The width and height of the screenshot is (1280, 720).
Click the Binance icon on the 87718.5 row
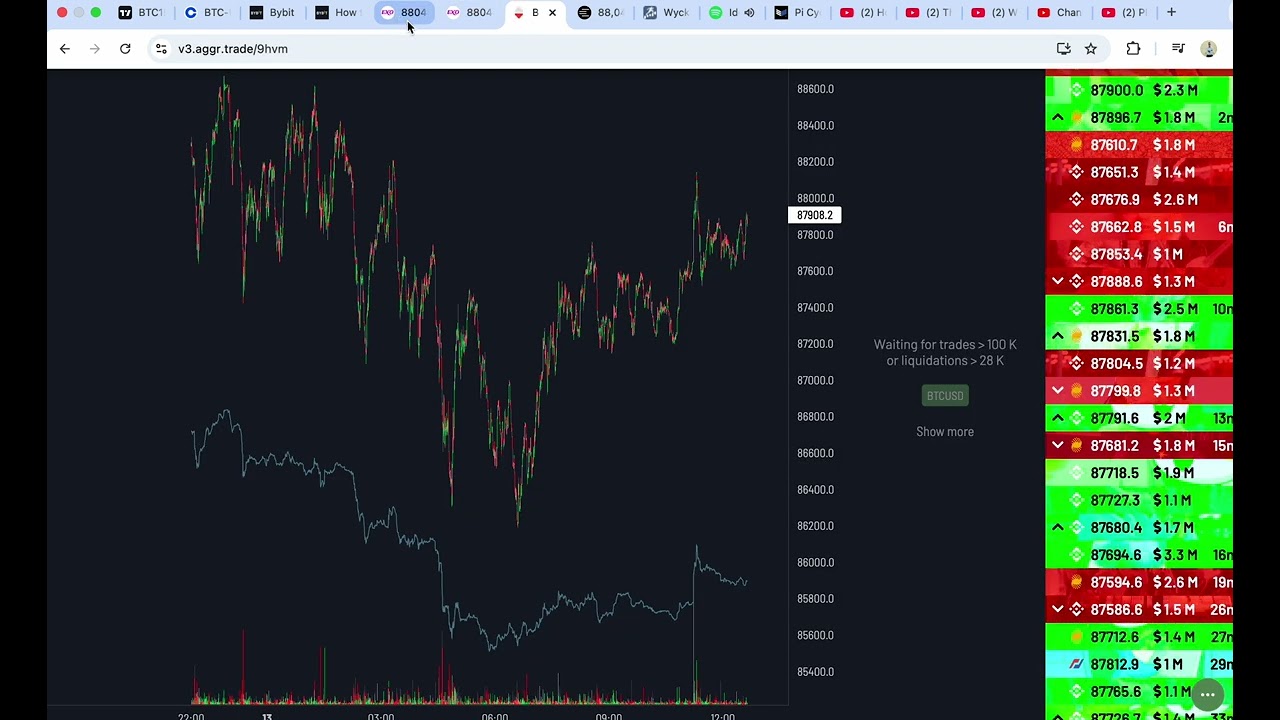tap(1077, 473)
